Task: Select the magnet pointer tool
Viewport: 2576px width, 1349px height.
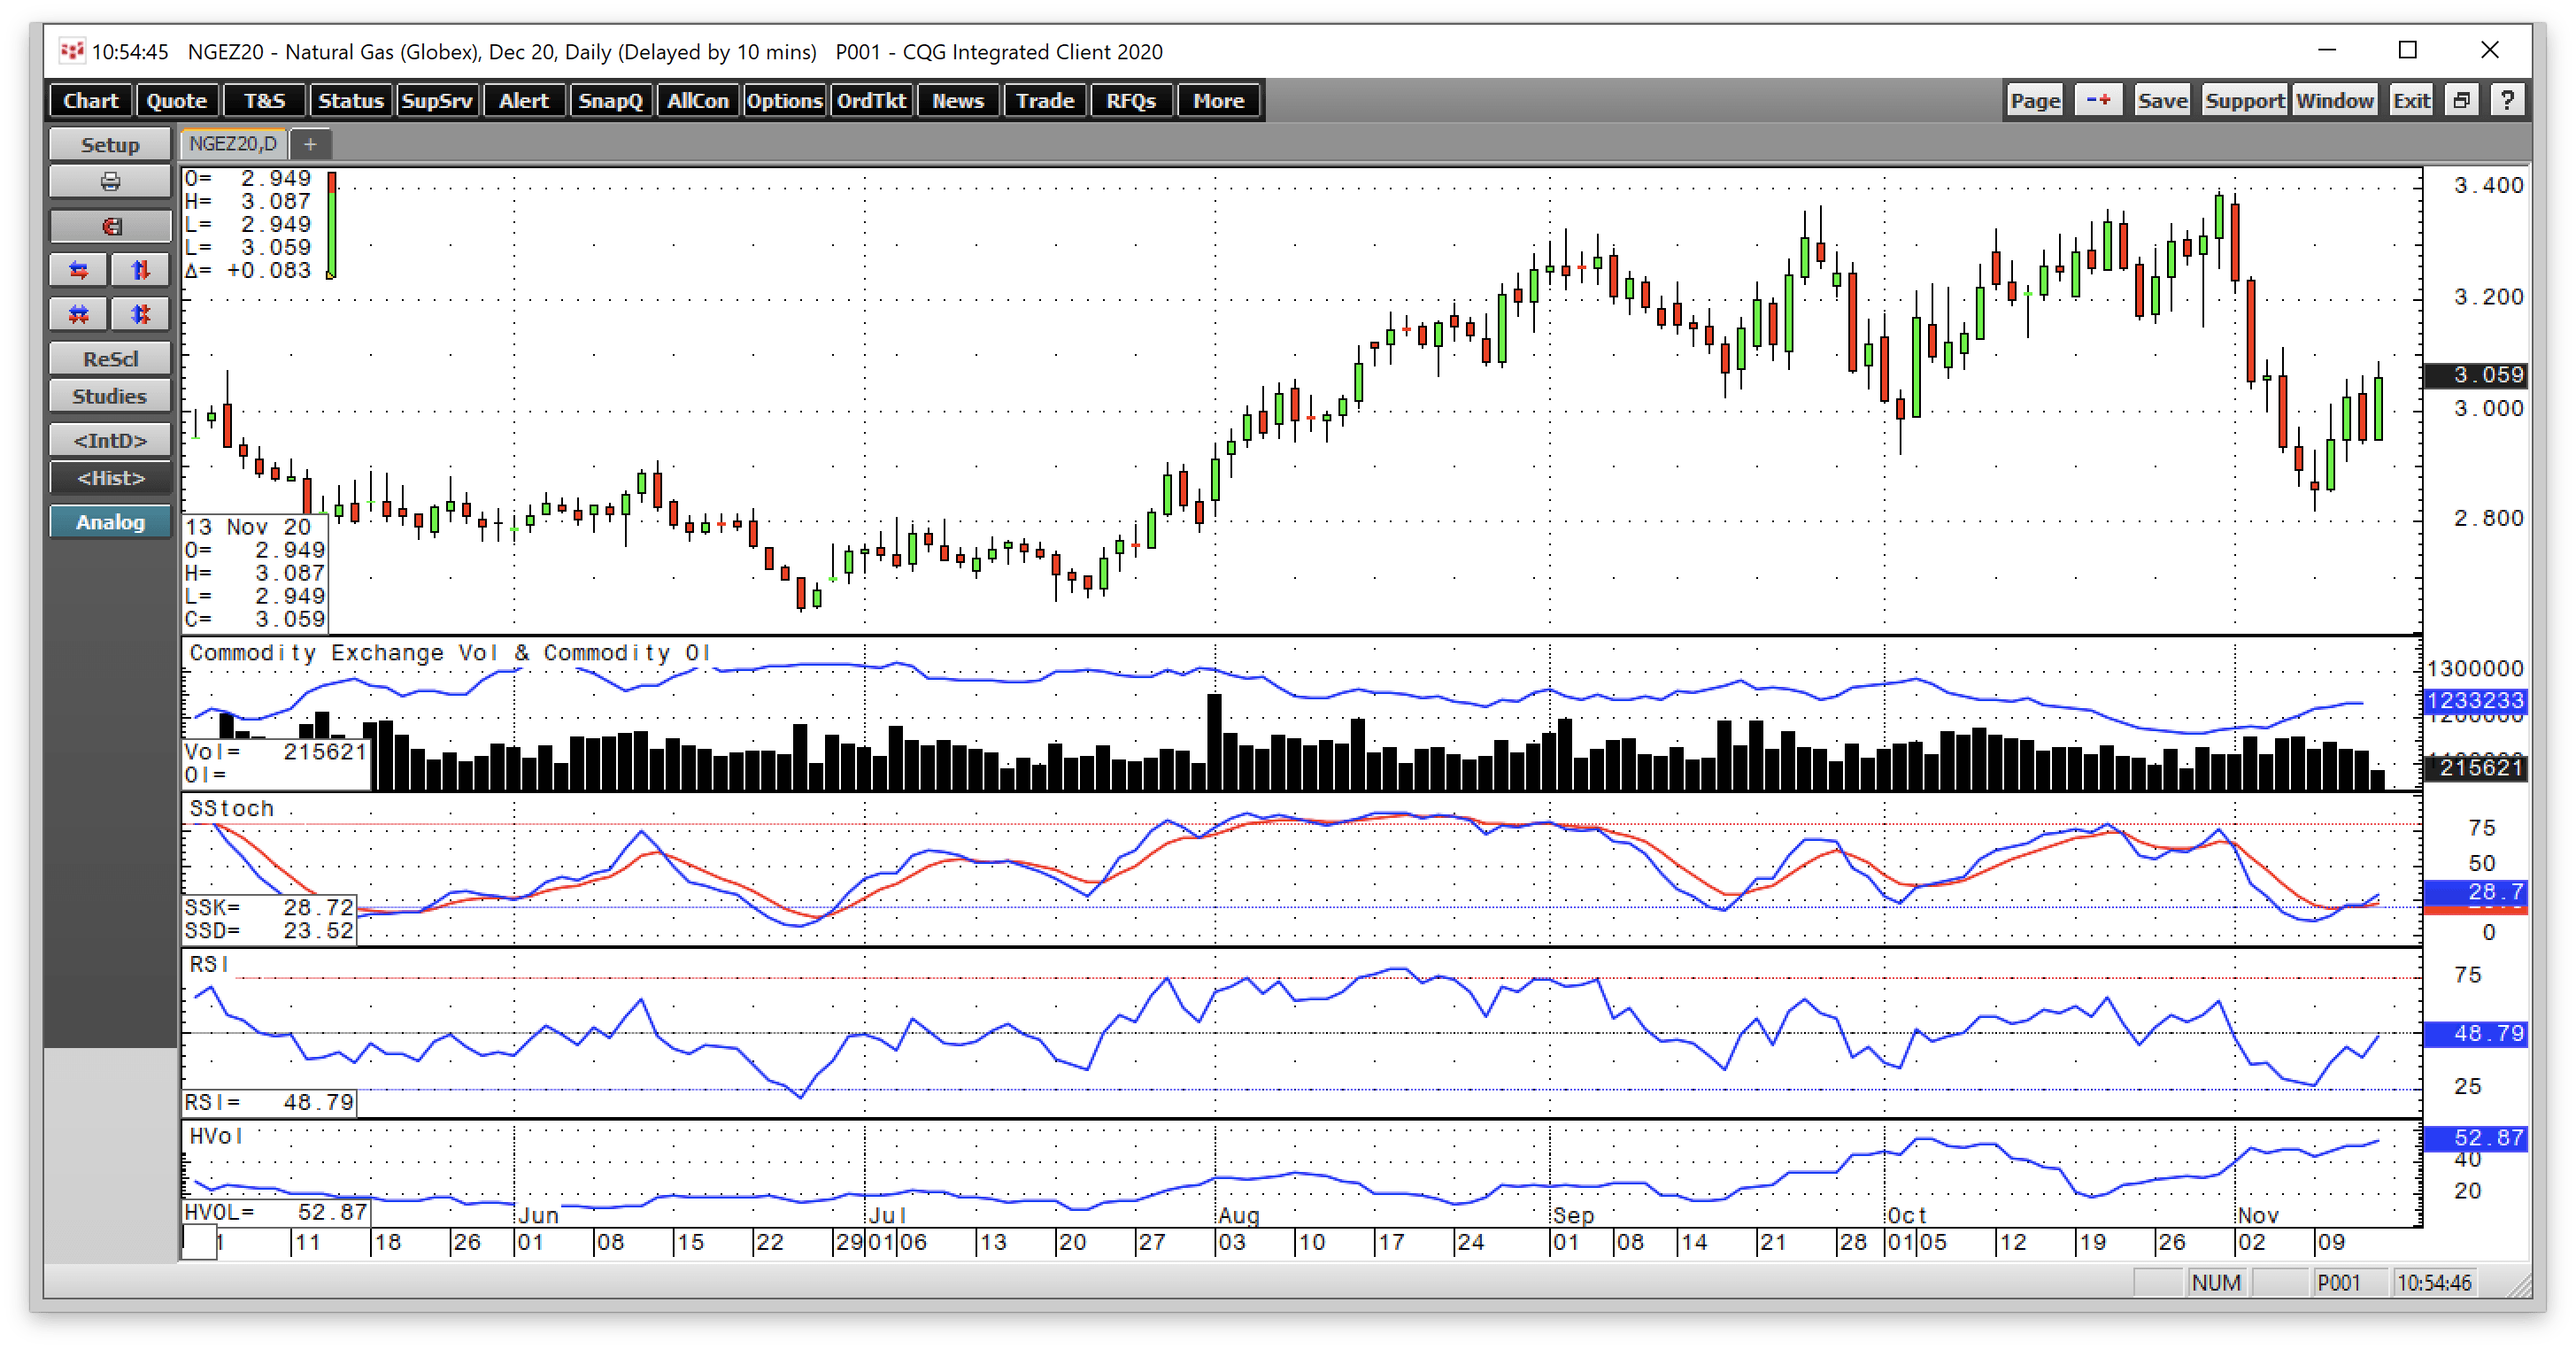Action: tap(110, 226)
